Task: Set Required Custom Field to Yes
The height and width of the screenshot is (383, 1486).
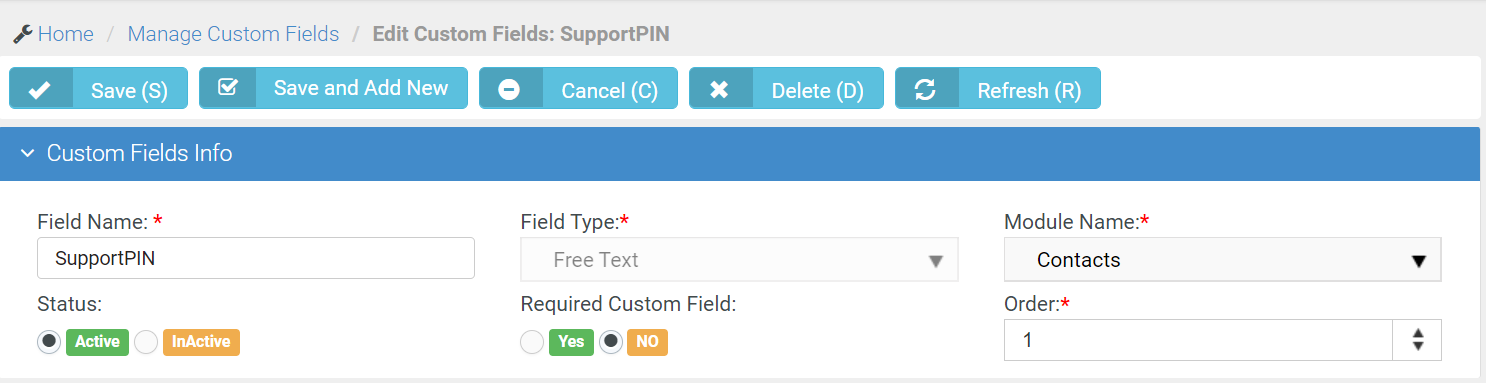Action: (x=533, y=342)
